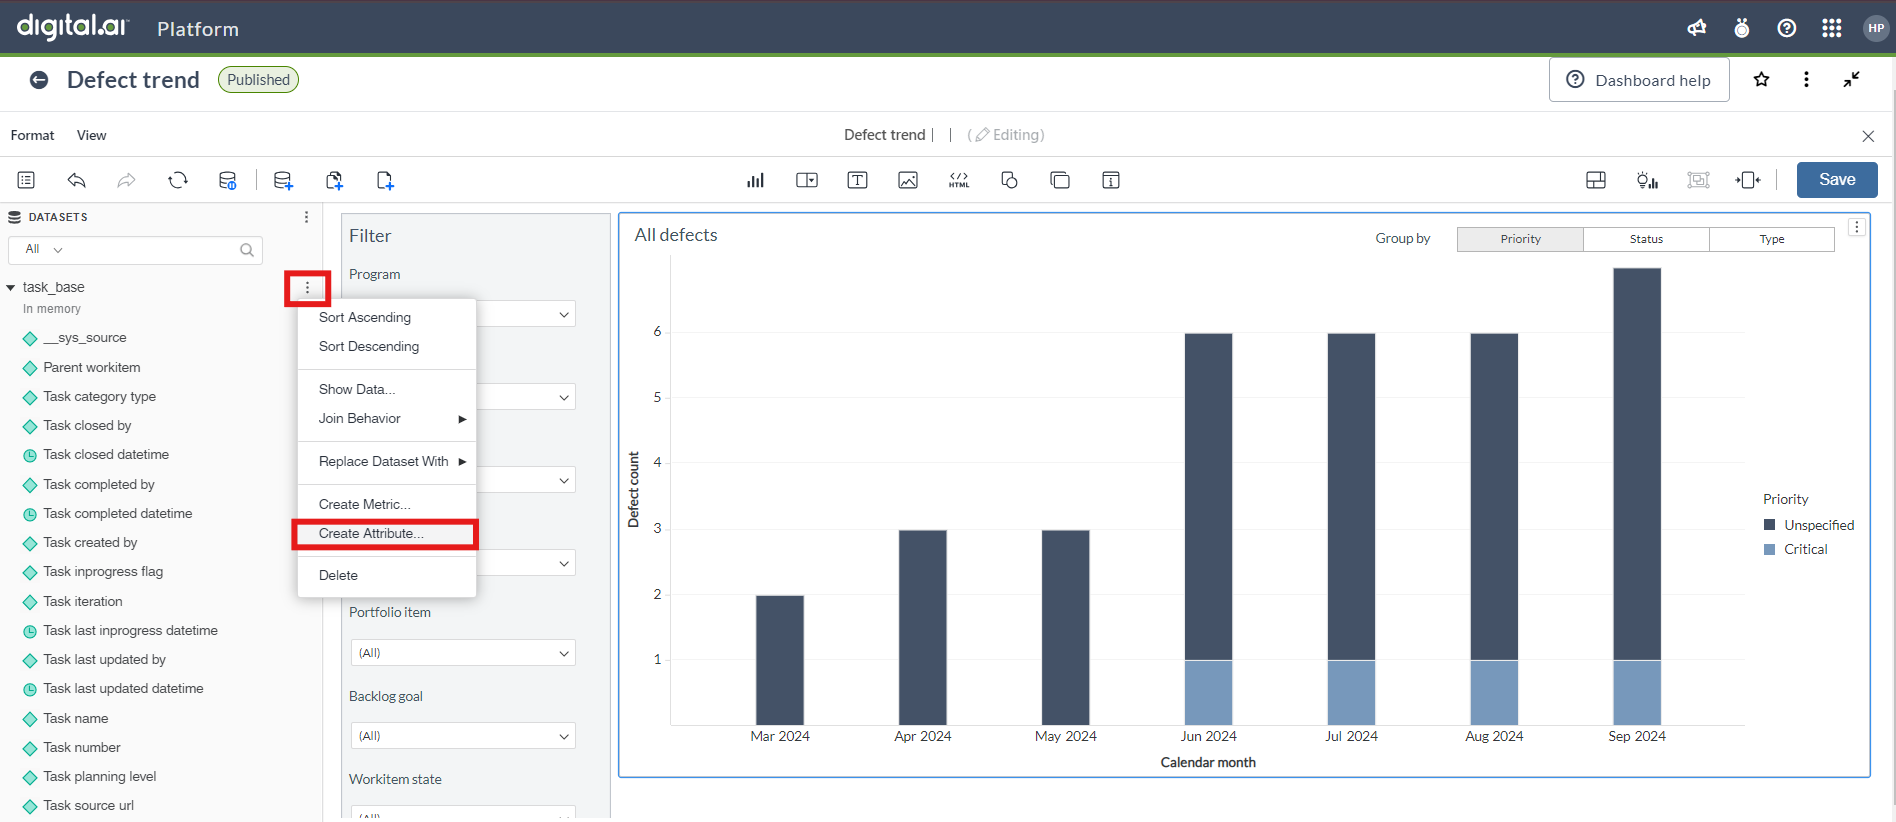Insert a chapter with the toolbar icon
The width and height of the screenshot is (1896, 822).
[334, 180]
